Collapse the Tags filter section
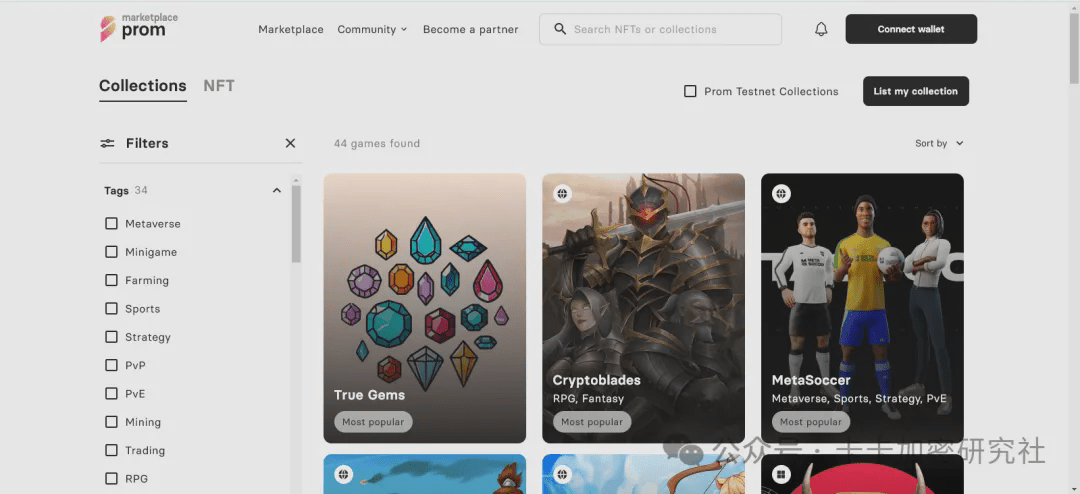The width and height of the screenshot is (1080, 494). pos(277,190)
